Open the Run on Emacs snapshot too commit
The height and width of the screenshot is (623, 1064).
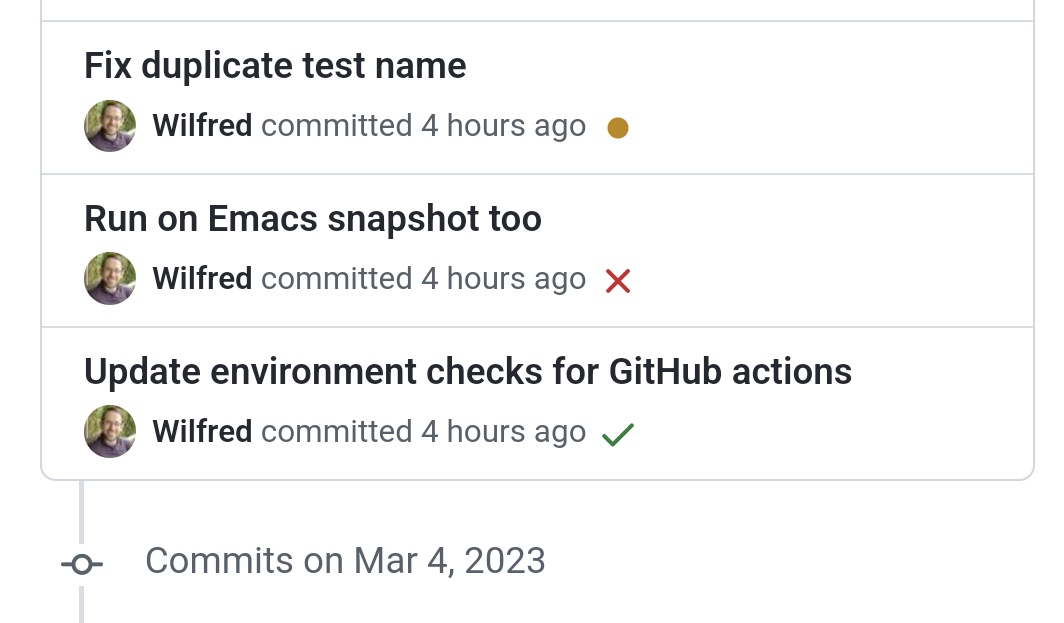[x=312, y=219]
